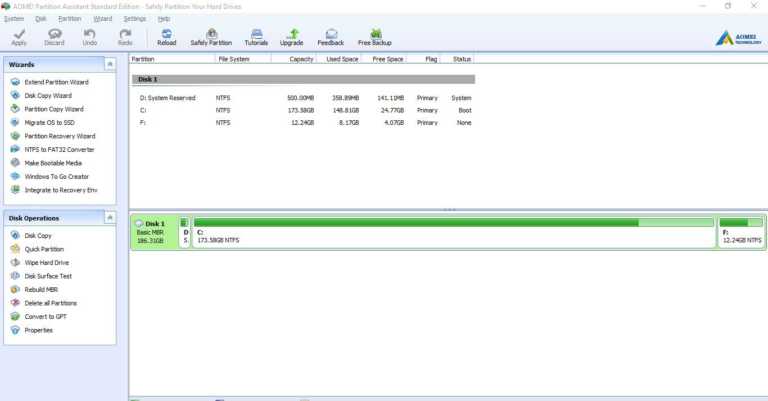Collapse the Wizards panel
768x401 pixels.
pyautogui.click(x=110, y=64)
